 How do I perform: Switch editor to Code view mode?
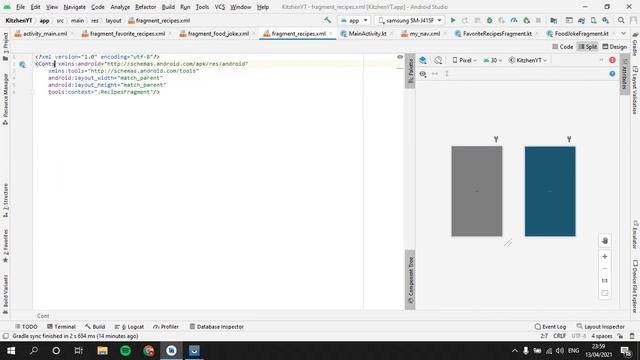(x=562, y=47)
